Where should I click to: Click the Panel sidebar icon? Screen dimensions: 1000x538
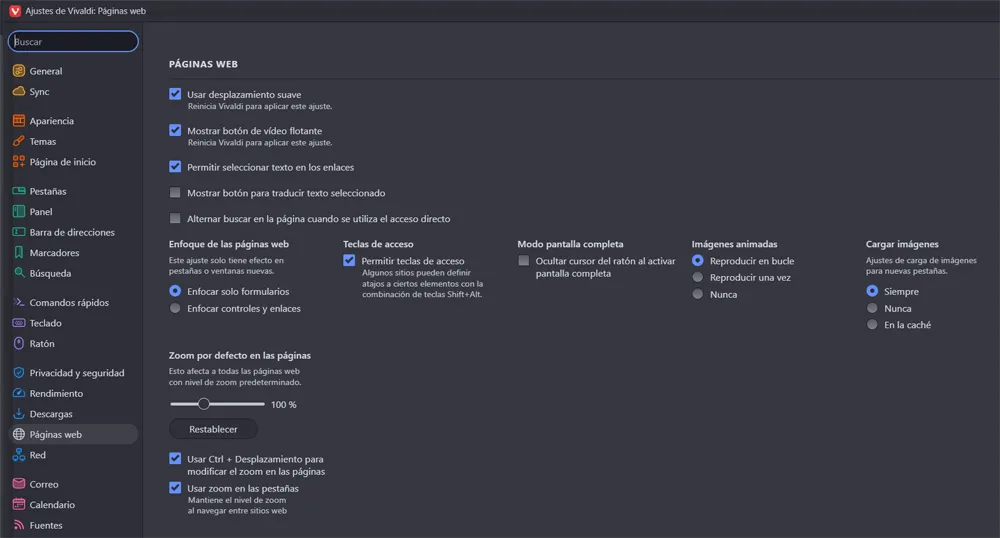(x=19, y=211)
